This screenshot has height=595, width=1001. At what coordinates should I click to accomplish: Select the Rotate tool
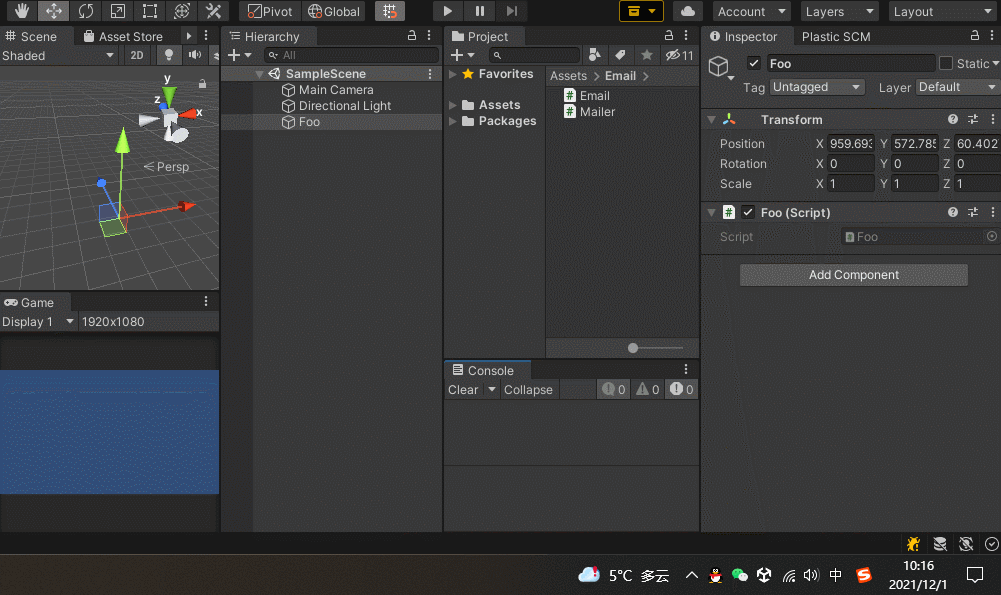pos(86,11)
